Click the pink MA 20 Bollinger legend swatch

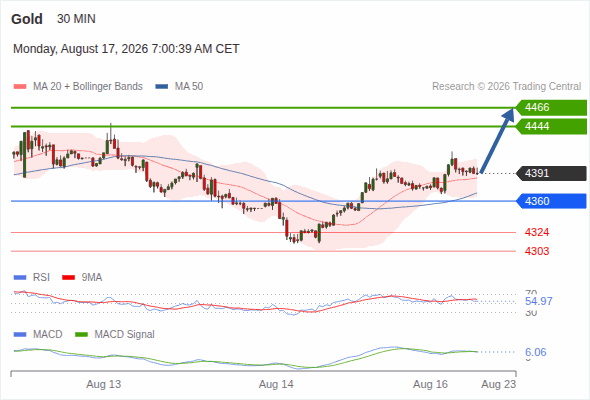point(20,87)
